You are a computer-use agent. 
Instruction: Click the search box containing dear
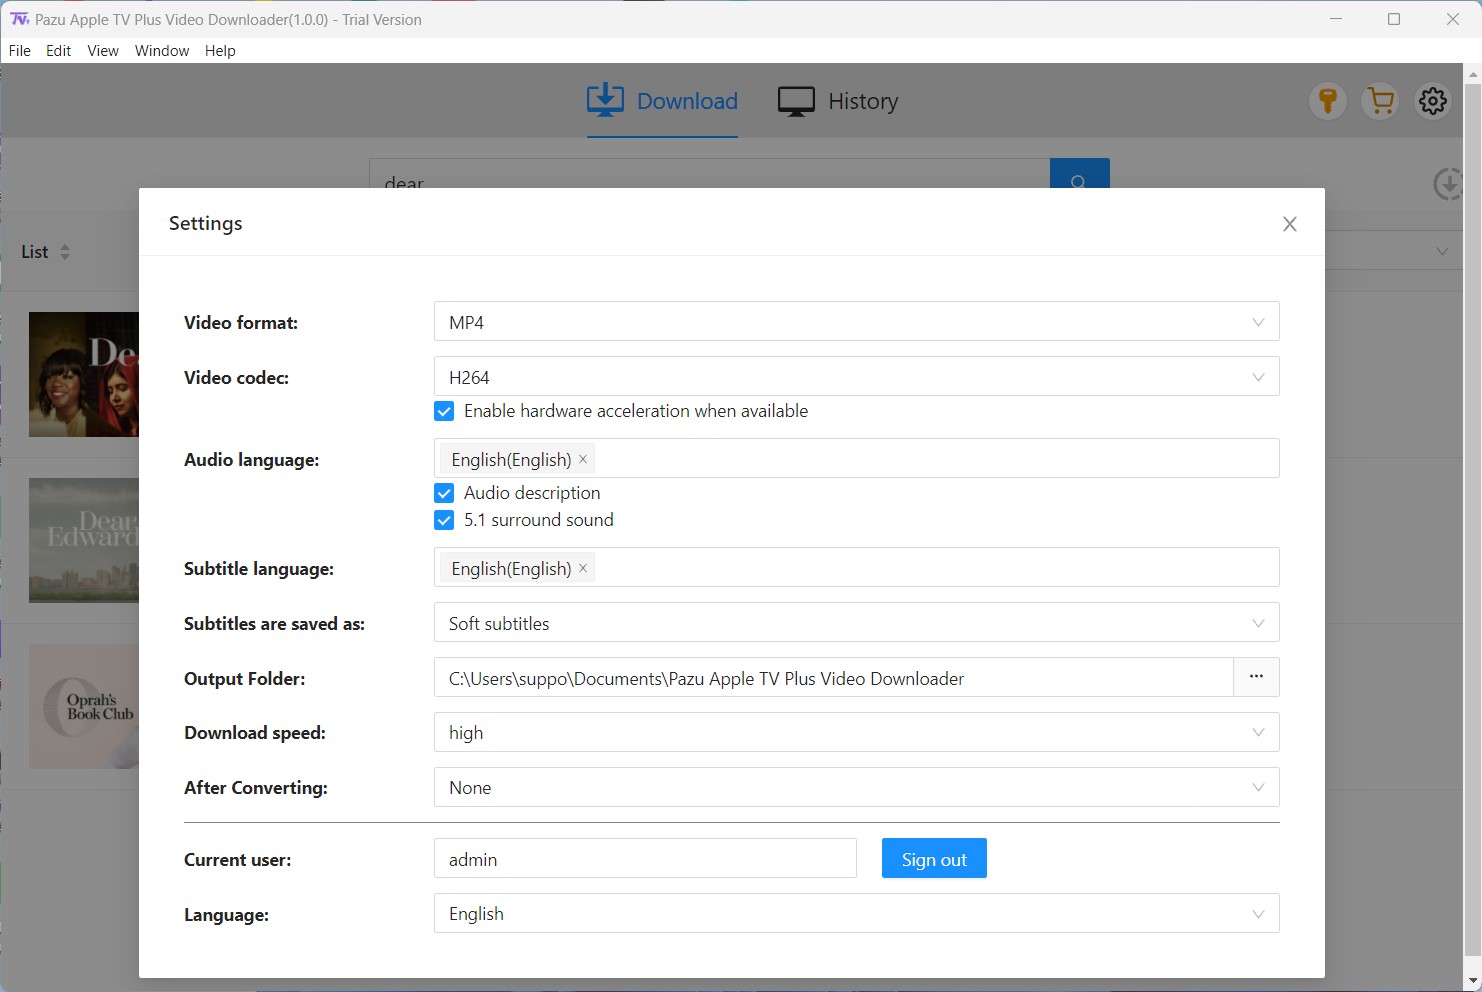coord(709,174)
